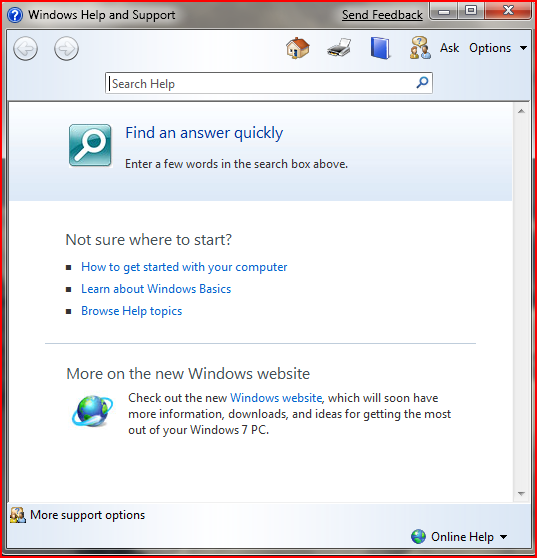
Task: Click the scrollbar down arrow
Action: click(521, 493)
